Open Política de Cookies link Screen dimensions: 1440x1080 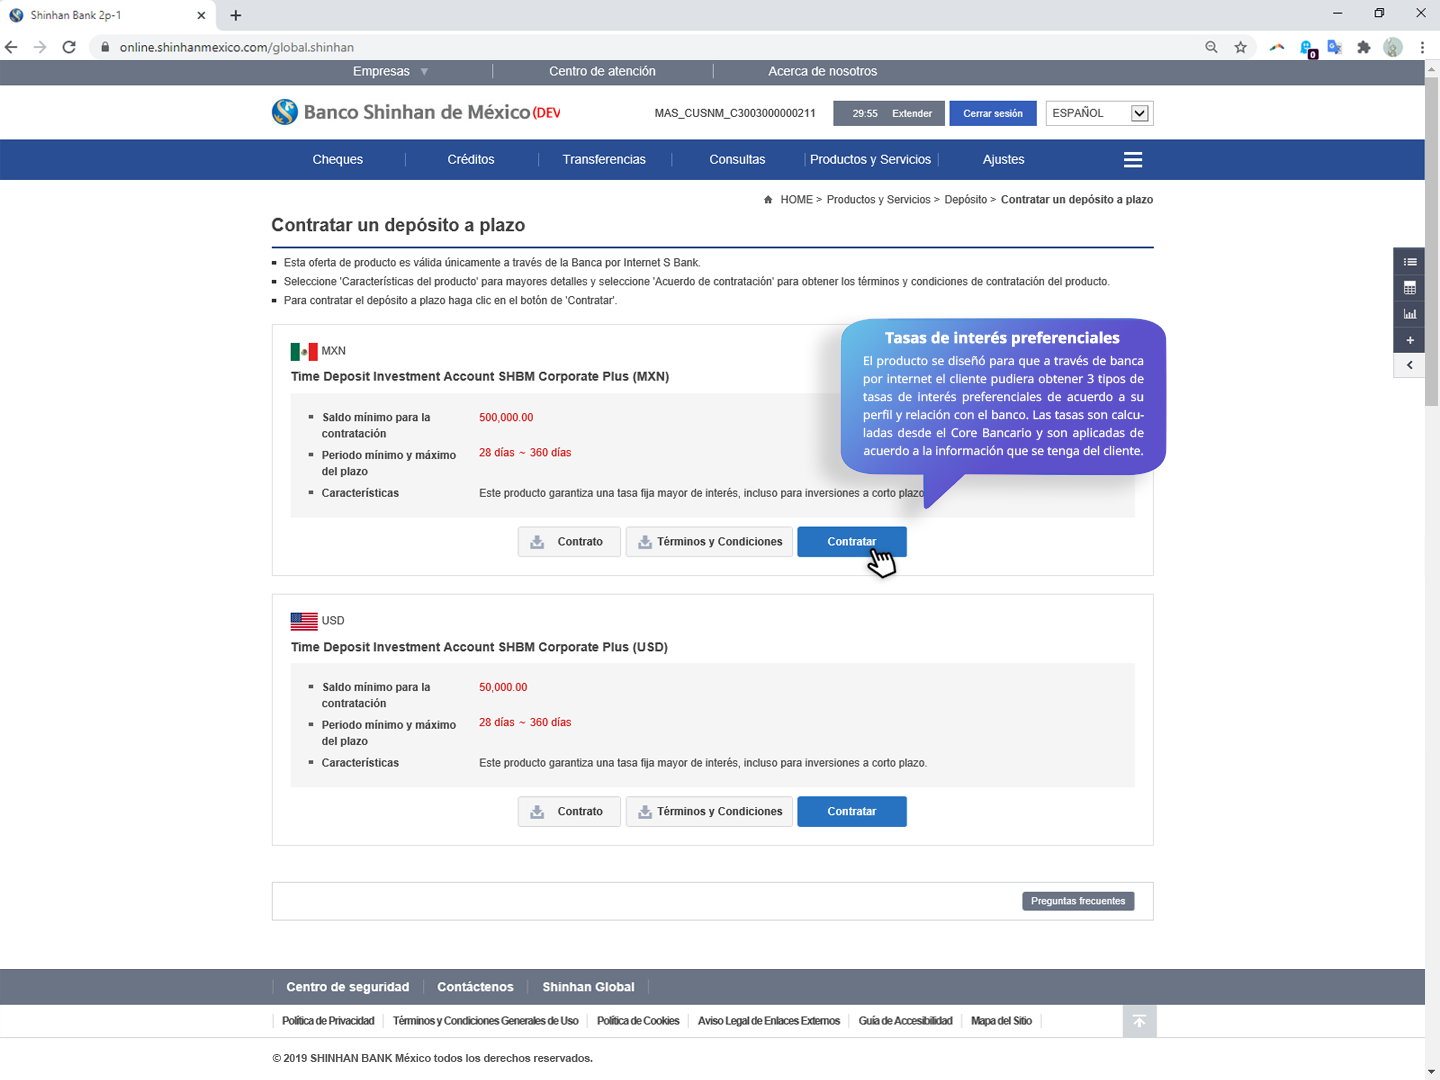coord(638,1021)
